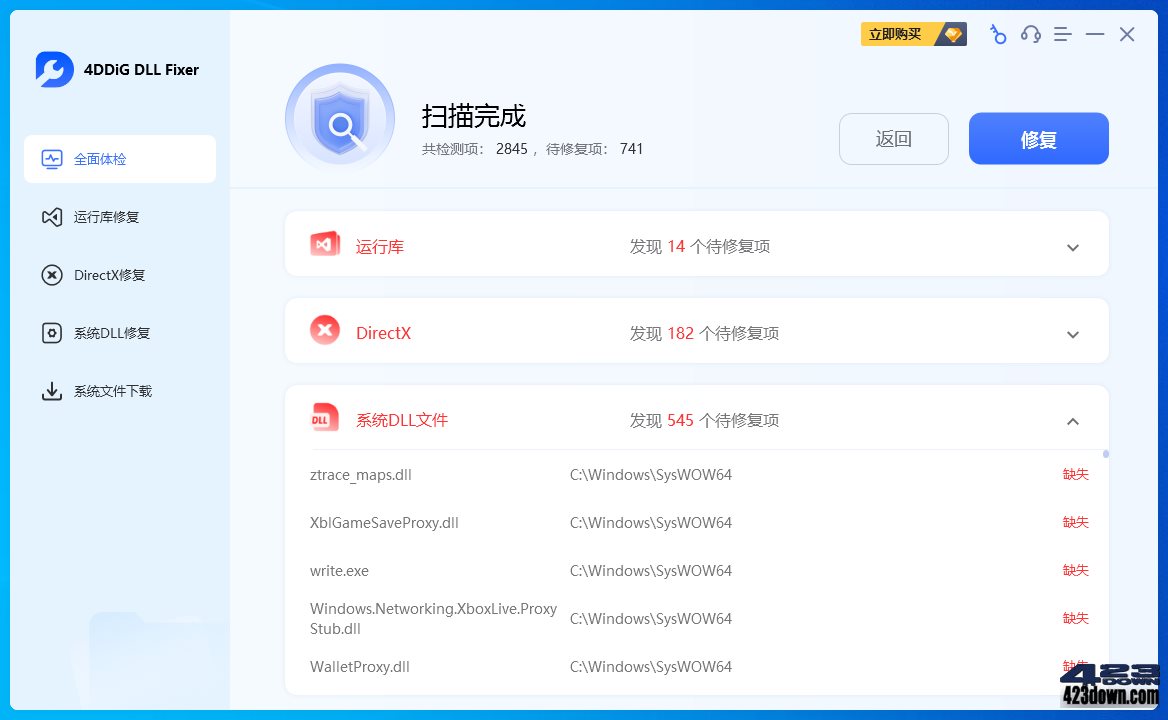Click the diamond icon on buy button
1168x720 pixels.
(x=953, y=34)
